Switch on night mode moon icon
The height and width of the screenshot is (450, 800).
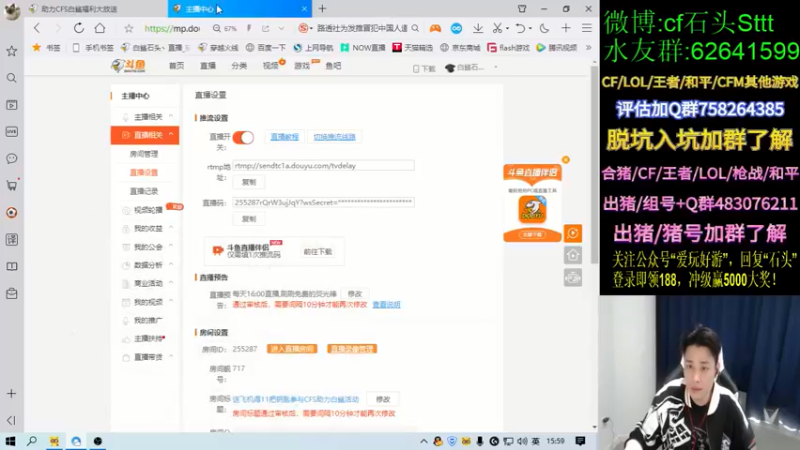pyautogui.click(x=544, y=29)
